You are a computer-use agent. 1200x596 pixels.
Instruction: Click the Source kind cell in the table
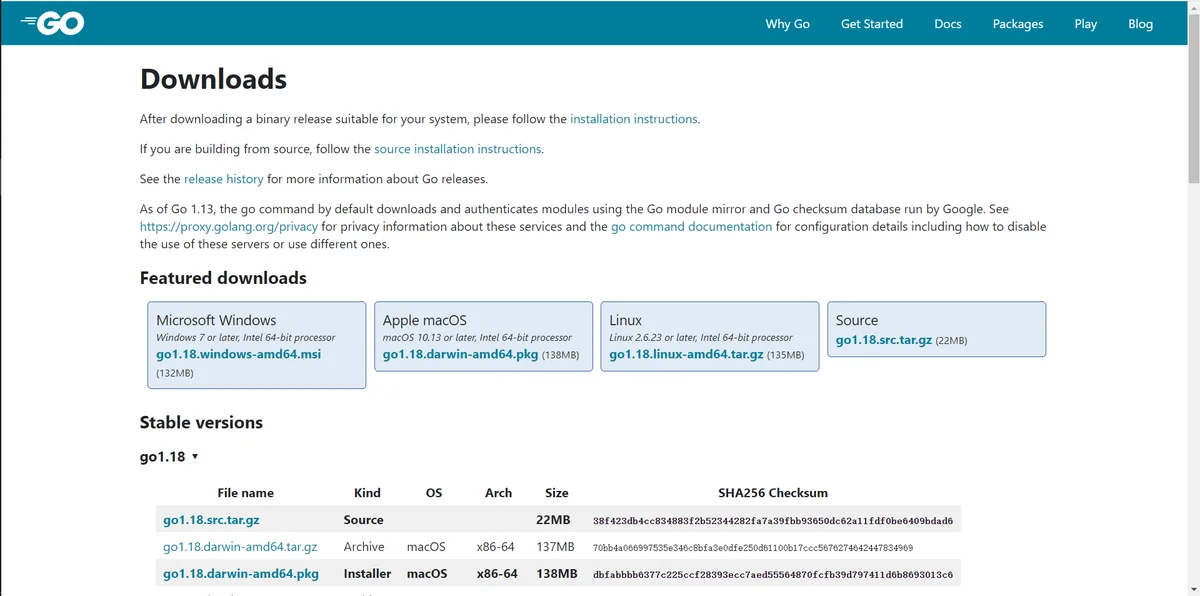(x=364, y=520)
